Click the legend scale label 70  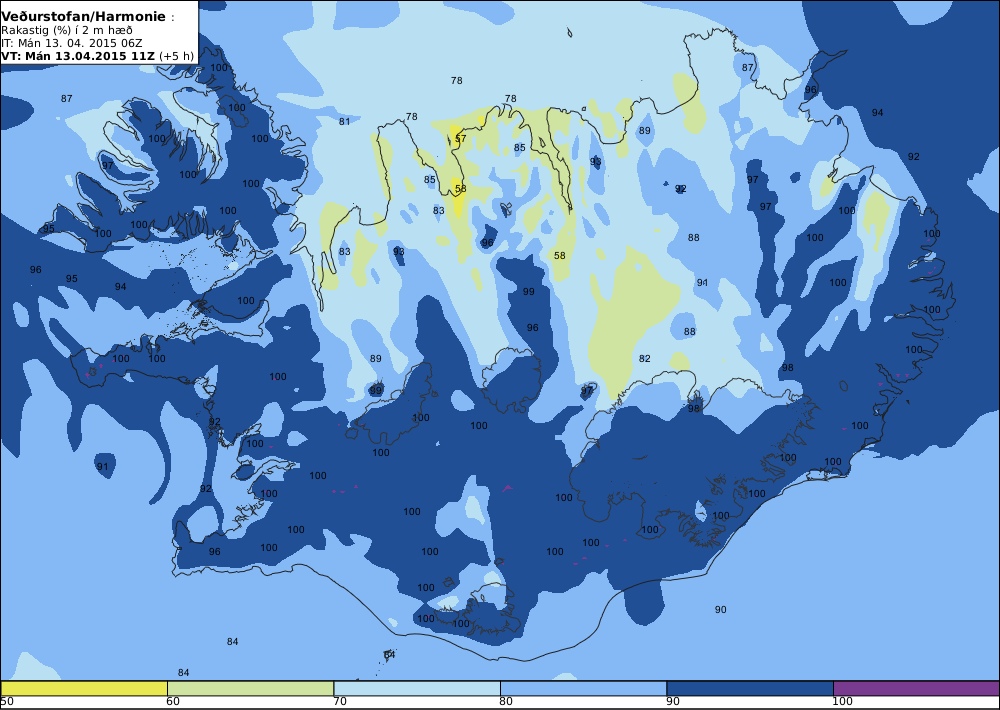click(x=340, y=702)
